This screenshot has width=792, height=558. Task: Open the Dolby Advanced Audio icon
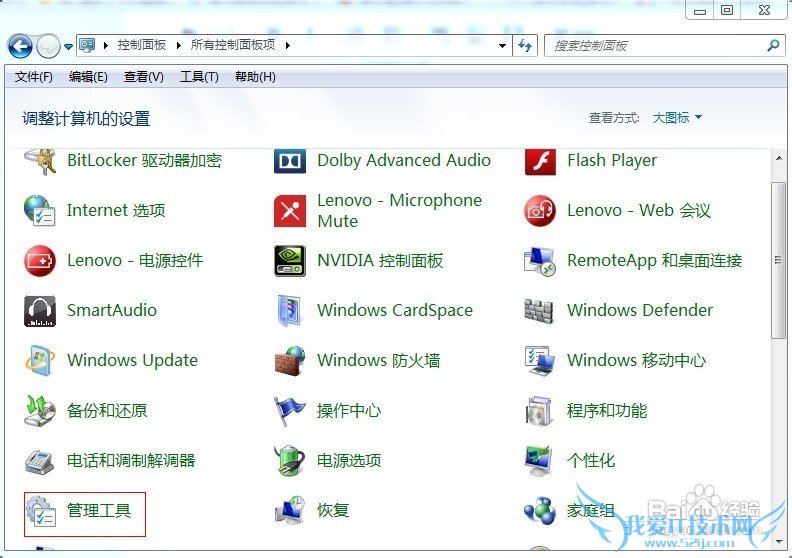click(x=290, y=161)
